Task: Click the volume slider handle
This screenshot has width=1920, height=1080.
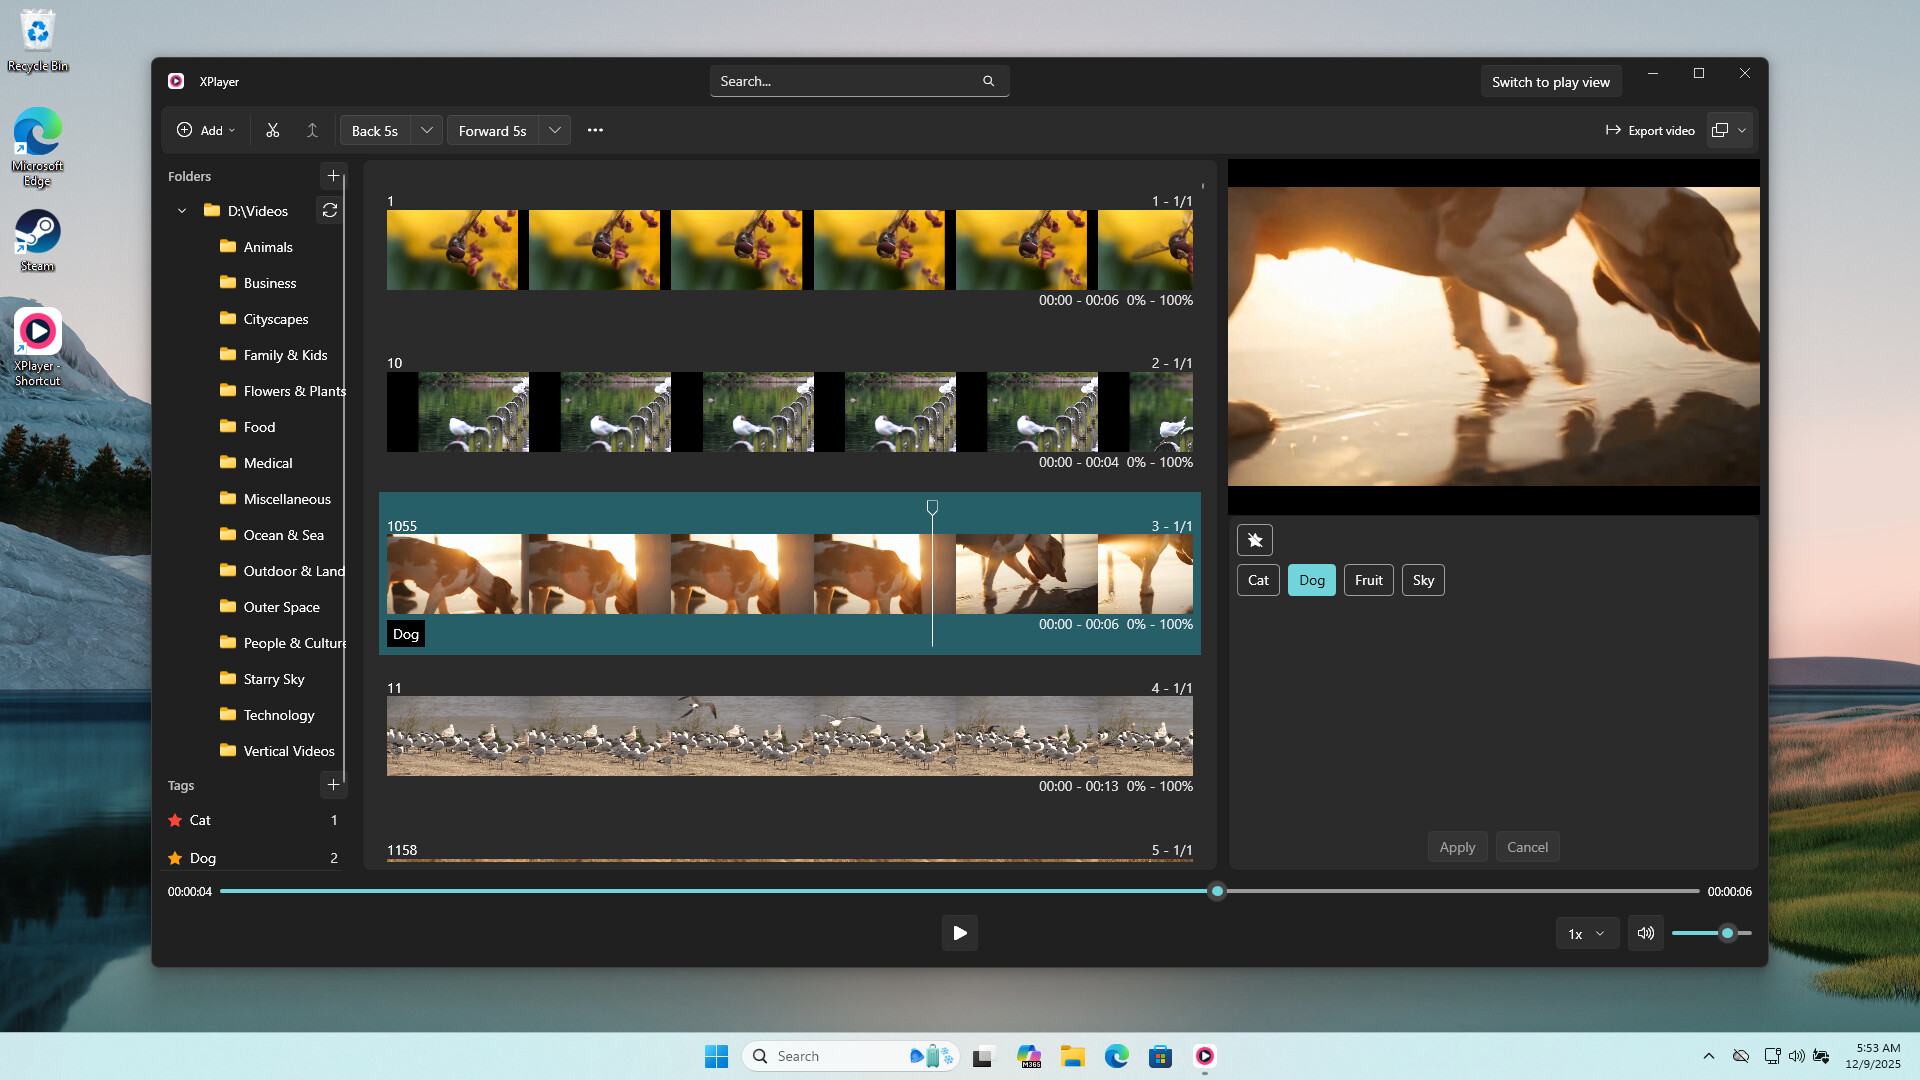Action: point(1727,933)
